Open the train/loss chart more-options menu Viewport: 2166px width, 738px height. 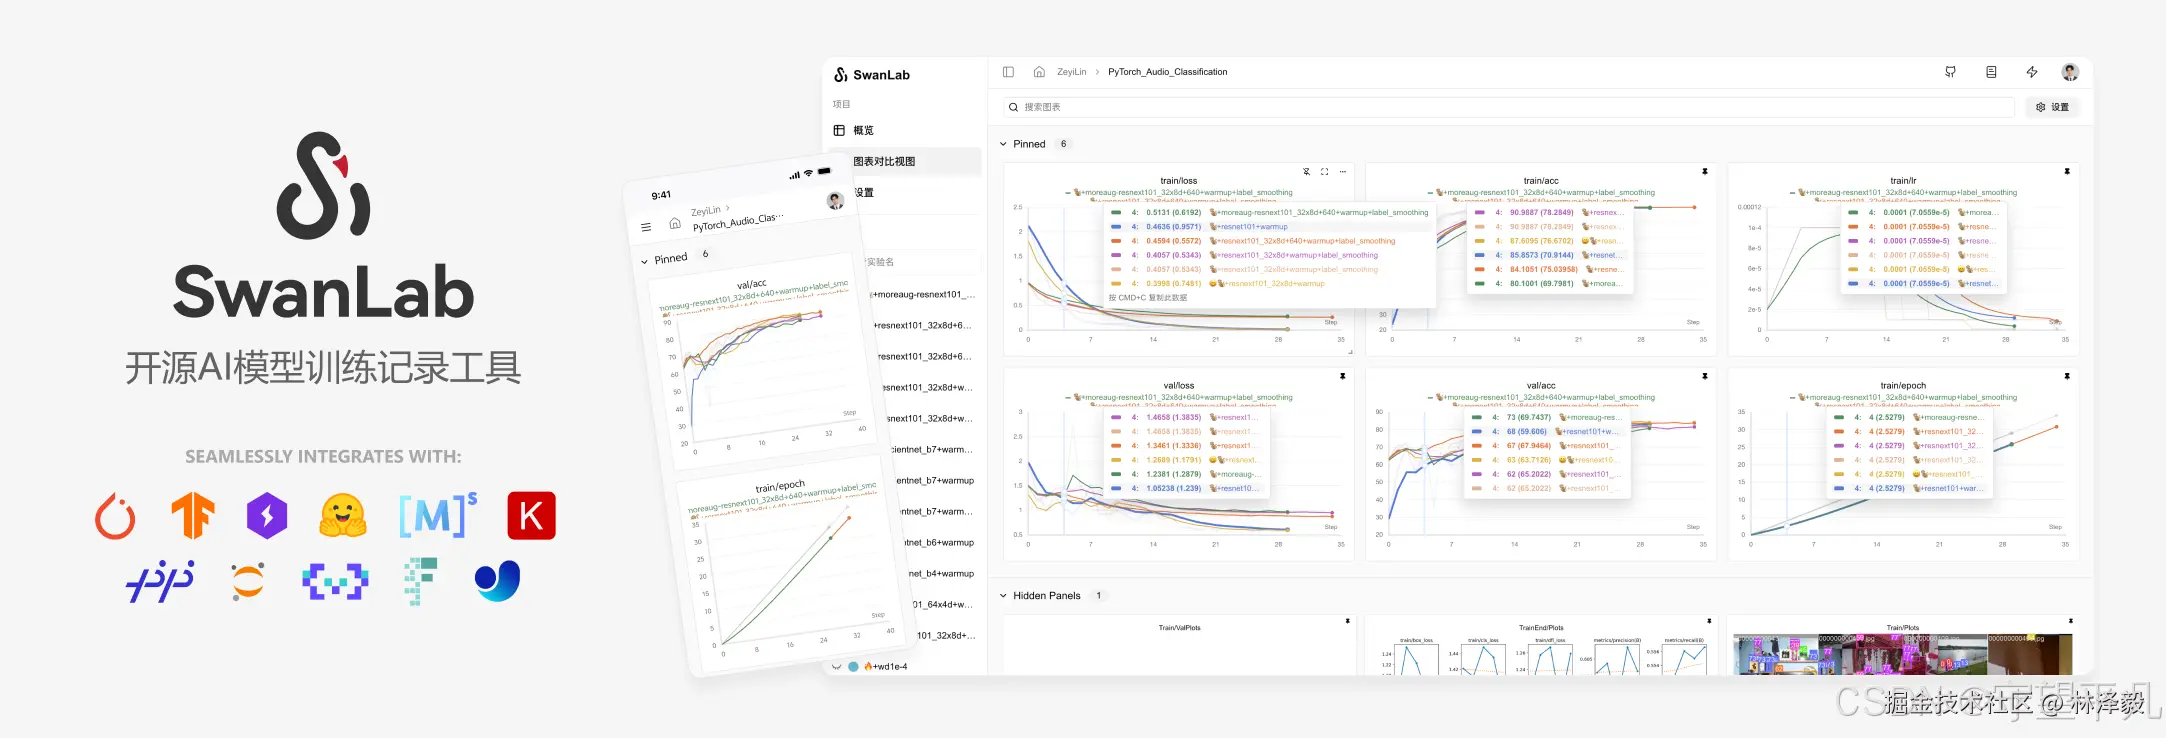(1343, 172)
